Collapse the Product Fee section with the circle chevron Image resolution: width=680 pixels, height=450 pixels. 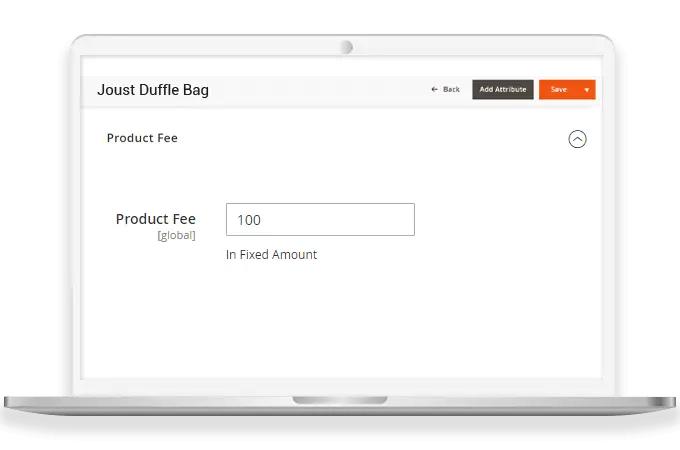tap(577, 139)
